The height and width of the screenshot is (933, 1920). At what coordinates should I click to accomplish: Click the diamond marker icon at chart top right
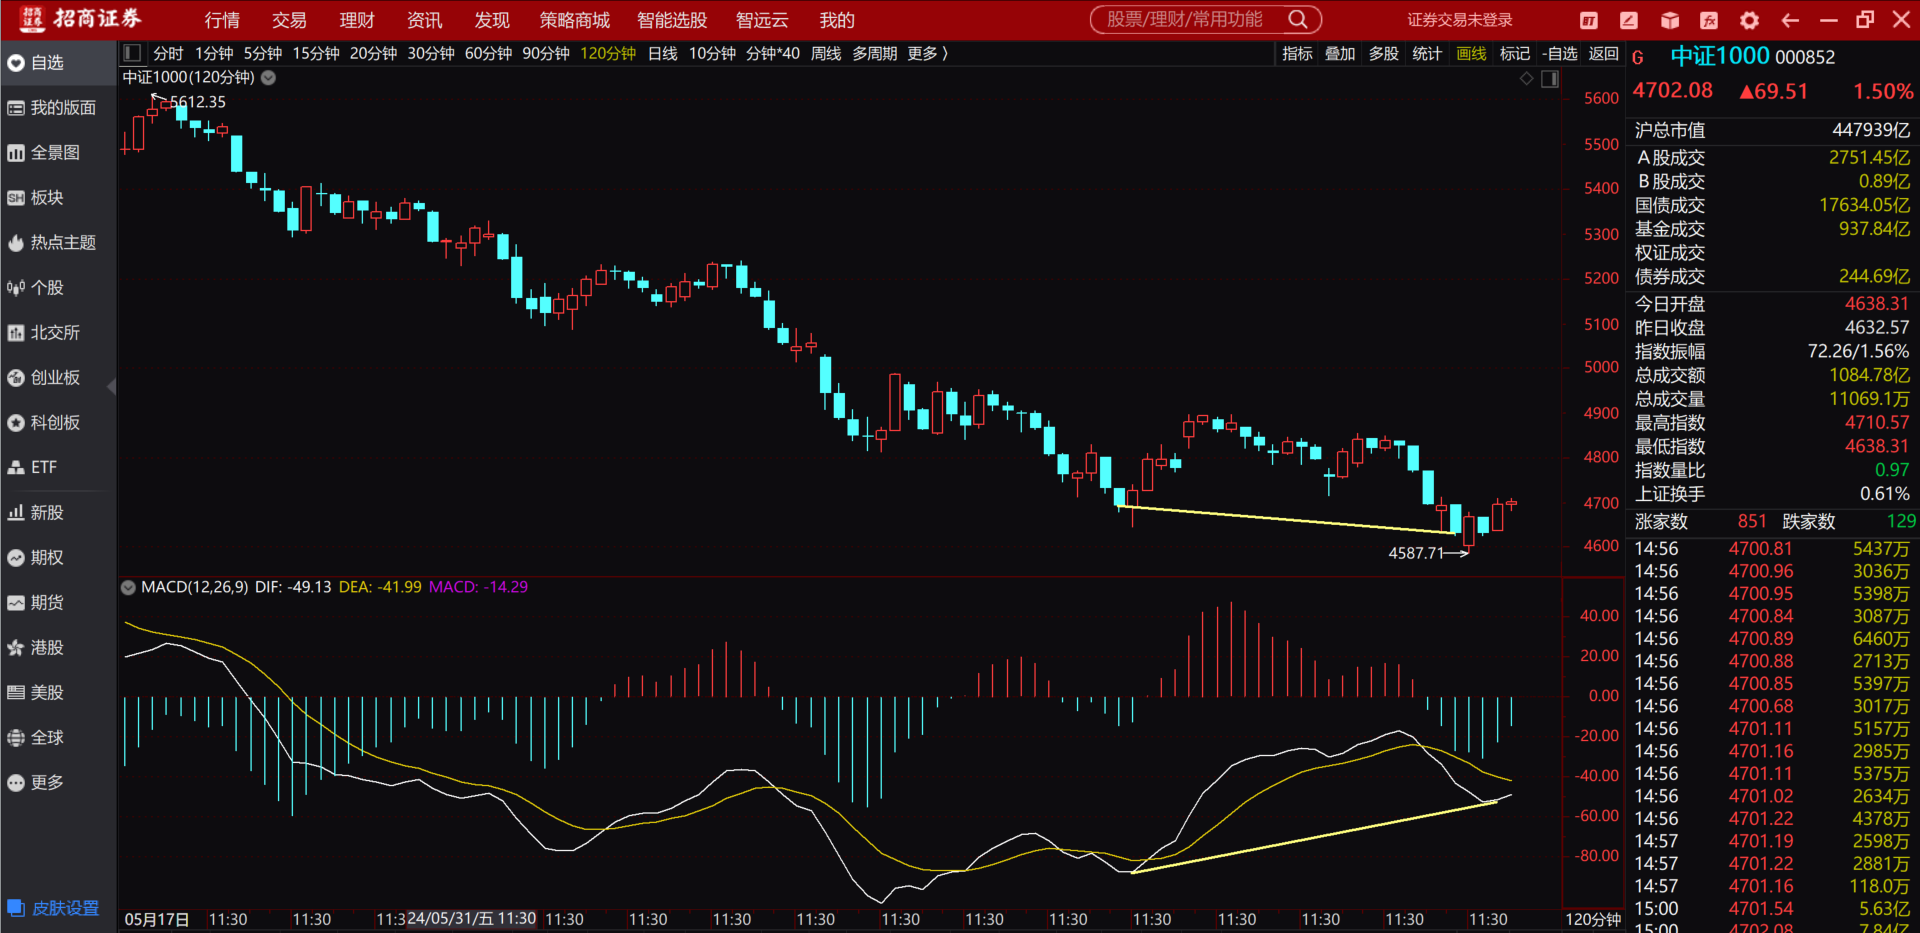point(1527,78)
